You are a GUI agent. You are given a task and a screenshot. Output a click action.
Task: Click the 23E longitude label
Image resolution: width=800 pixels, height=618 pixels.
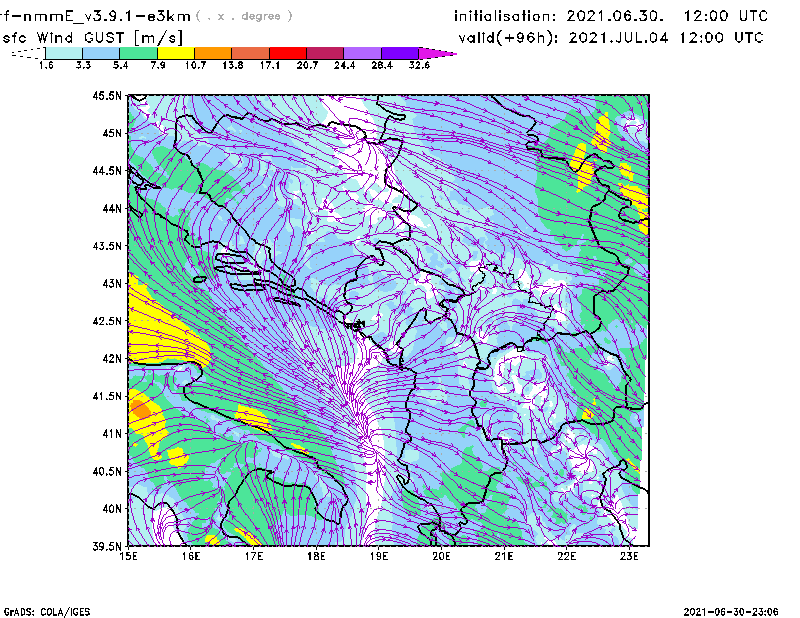click(x=629, y=556)
